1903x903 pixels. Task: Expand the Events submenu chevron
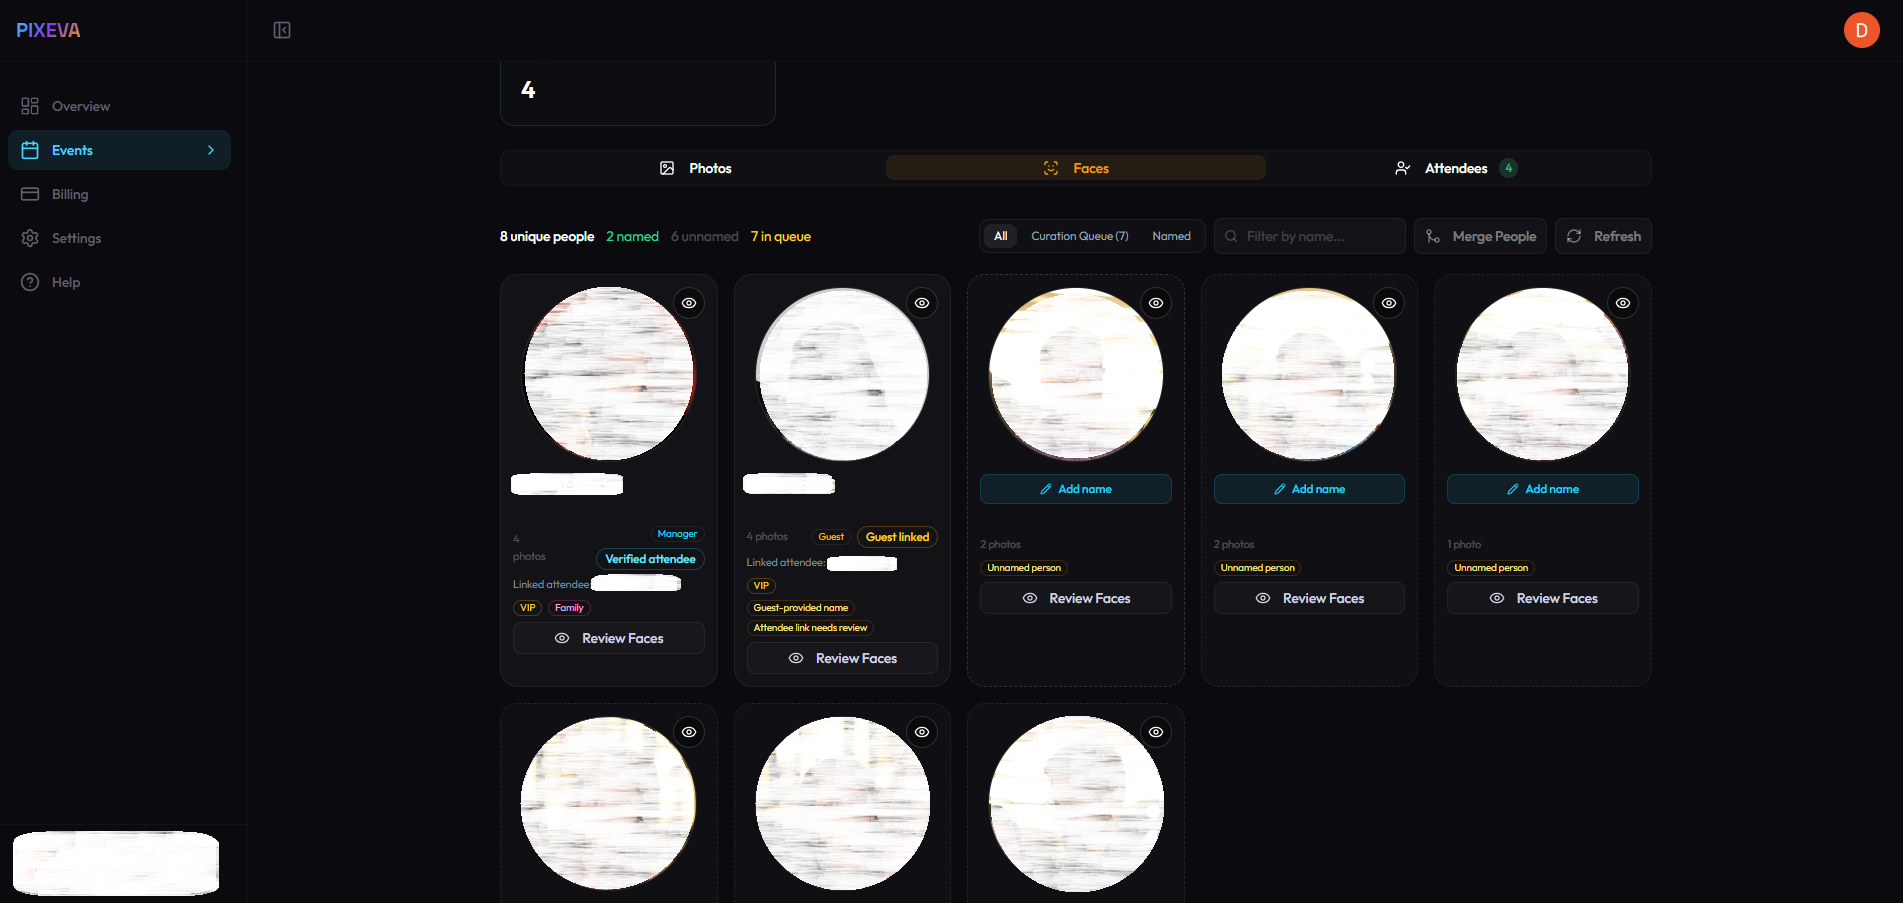click(210, 150)
